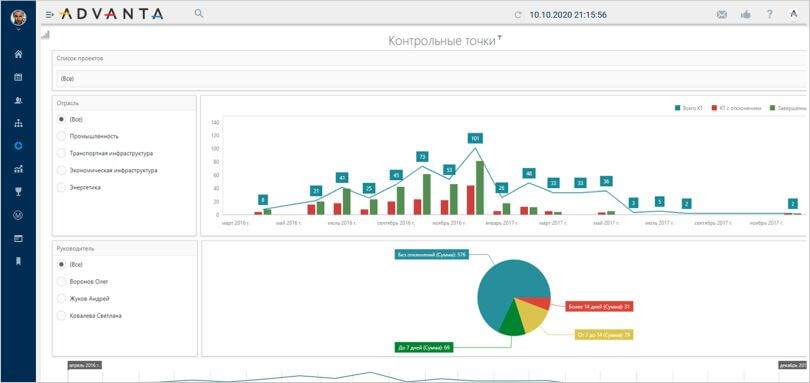
Task: Open the hierarchy structure sidebar icon
Action: point(18,123)
